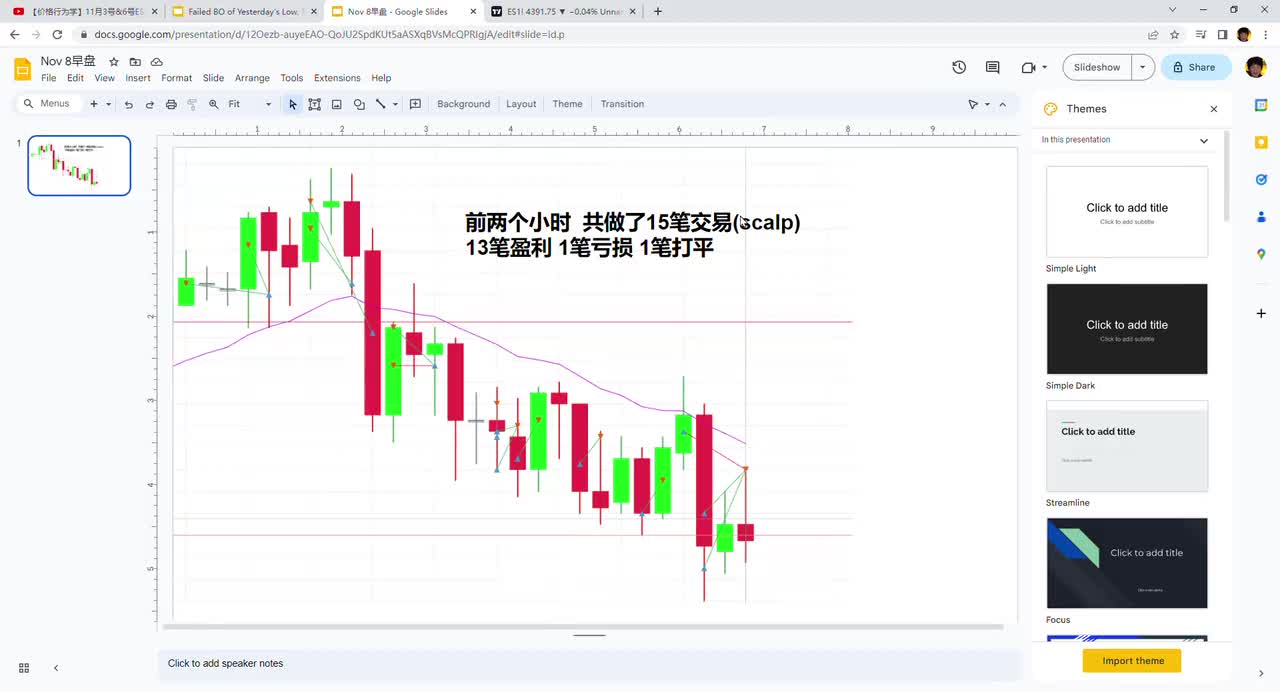
Task: Select the Simple Light theme
Action: [1127, 212]
